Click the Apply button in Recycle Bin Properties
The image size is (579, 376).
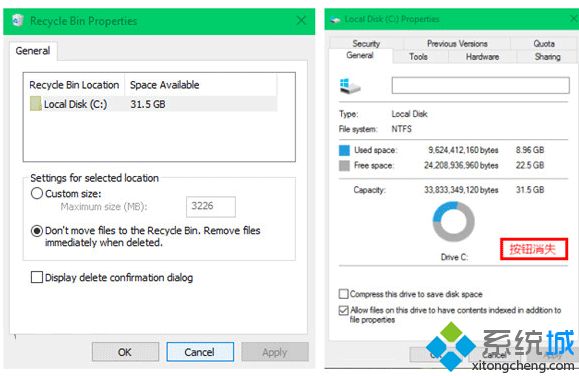275,352
